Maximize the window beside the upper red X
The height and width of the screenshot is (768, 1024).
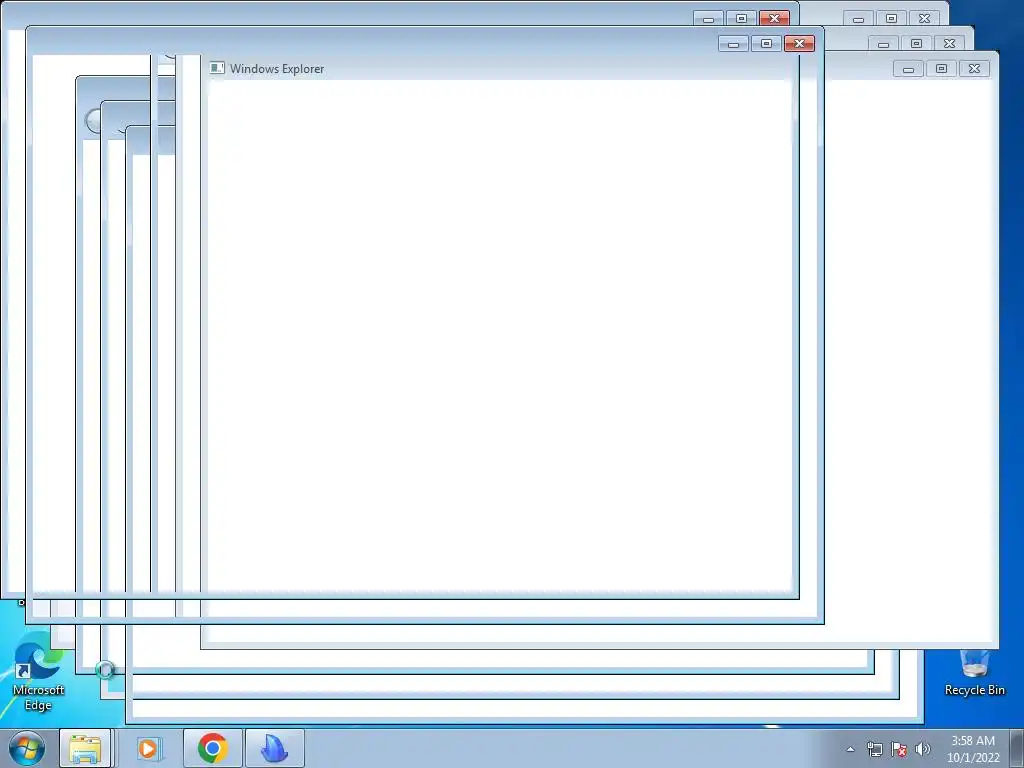pyautogui.click(x=741, y=18)
